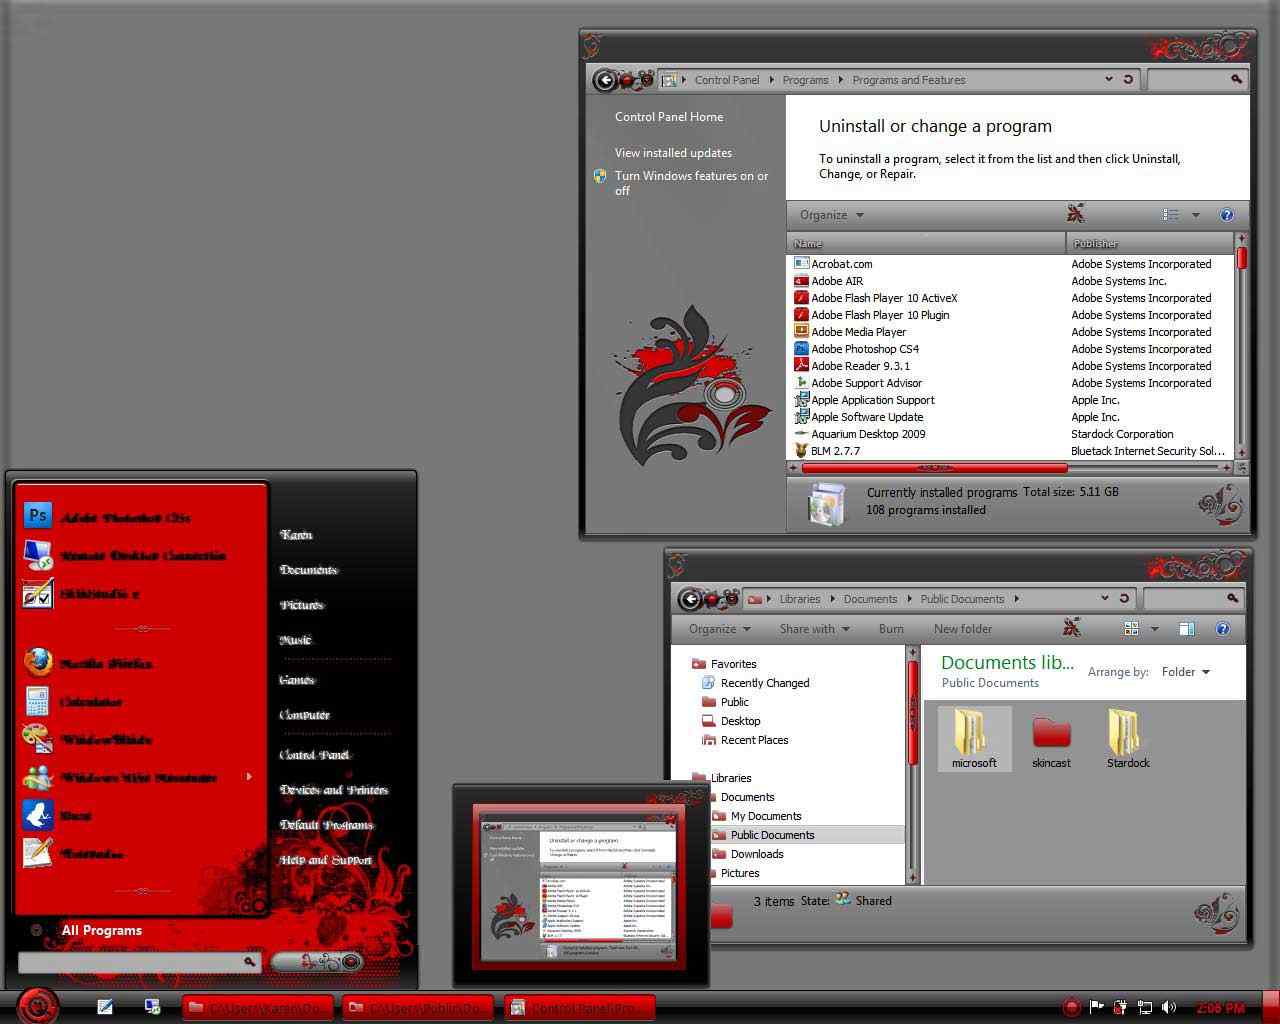Click the New folder button
This screenshot has height=1024, width=1280.
963,629
